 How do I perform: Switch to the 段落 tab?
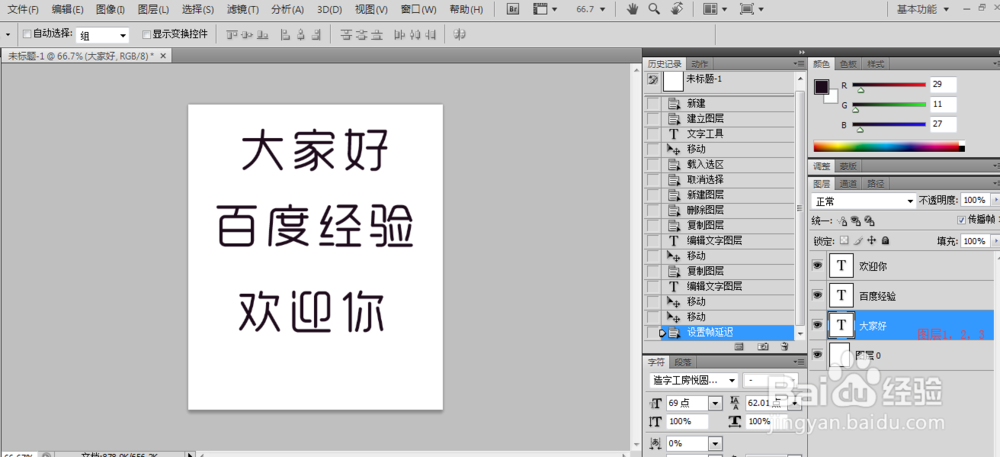683,361
